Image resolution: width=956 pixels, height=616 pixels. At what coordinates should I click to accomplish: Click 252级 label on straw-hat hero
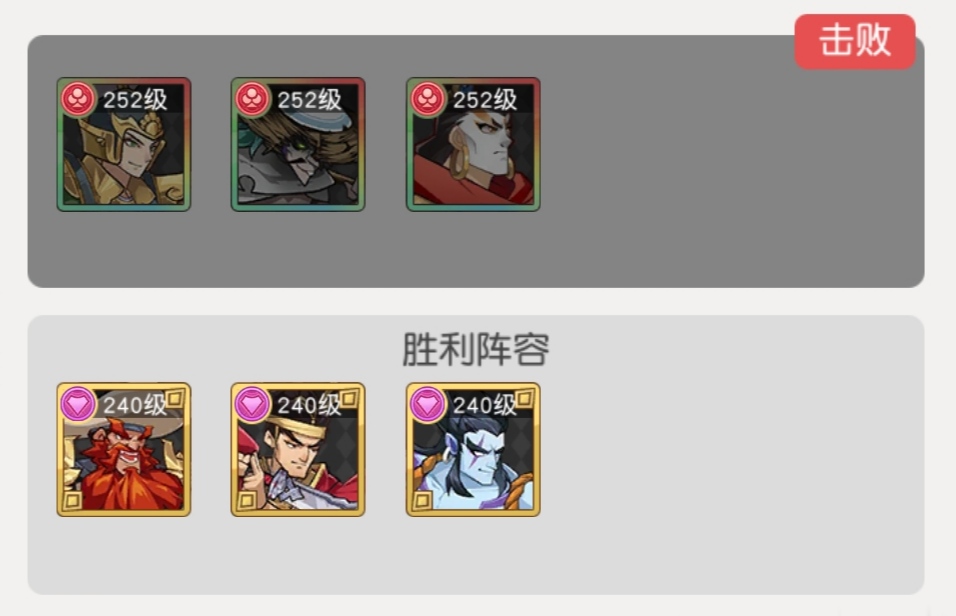tap(309, 99)
